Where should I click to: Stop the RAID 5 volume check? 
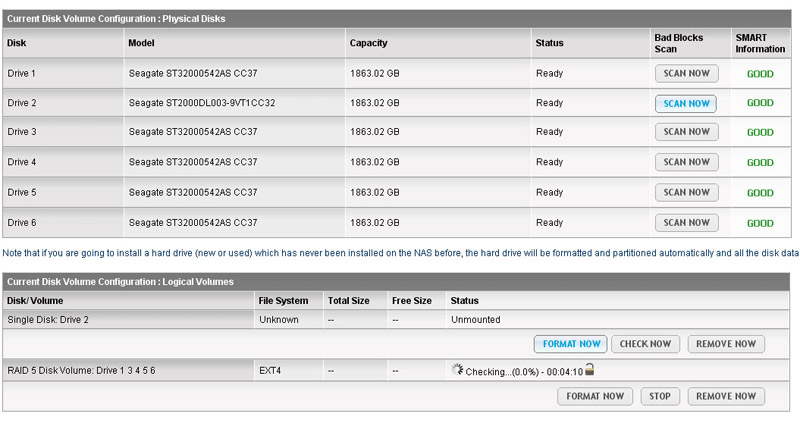pyautogui.click(x=659, y=396)
